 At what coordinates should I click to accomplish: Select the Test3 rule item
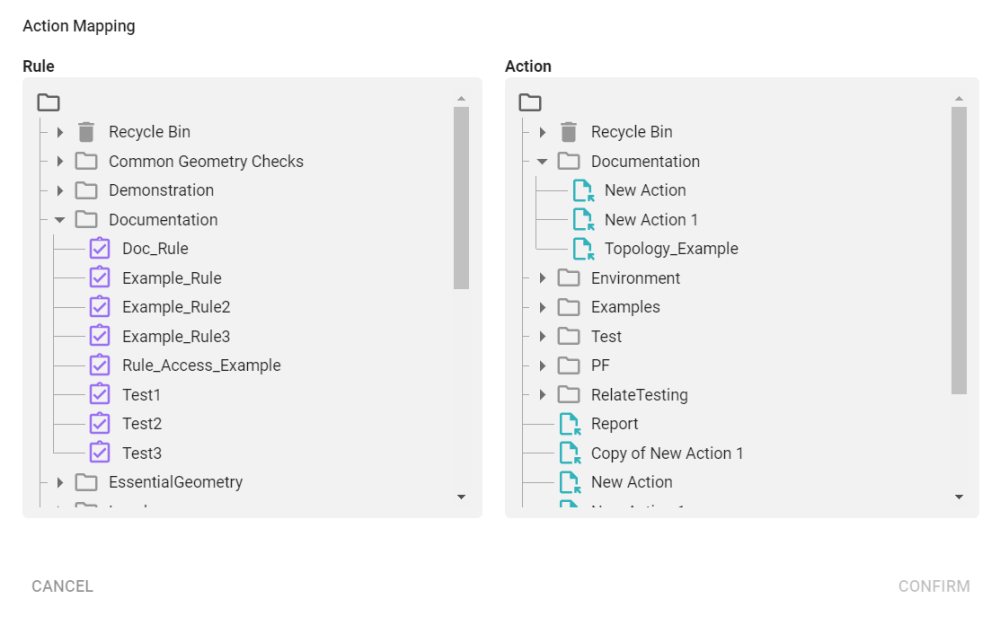[142, 453]
